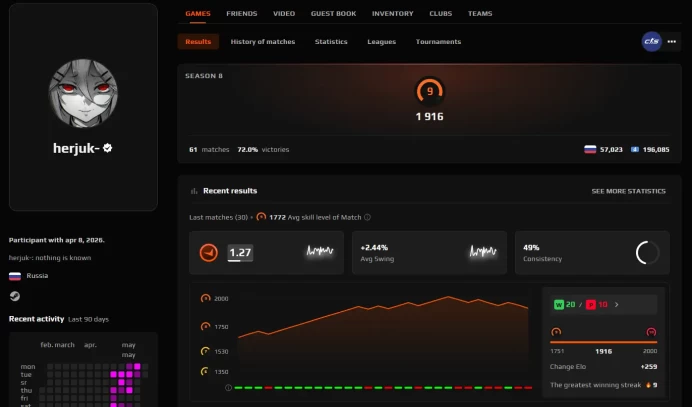This screenshot has height=407, width=692.
Task: Open the 49% Consistency card
Action: [592, 252]
